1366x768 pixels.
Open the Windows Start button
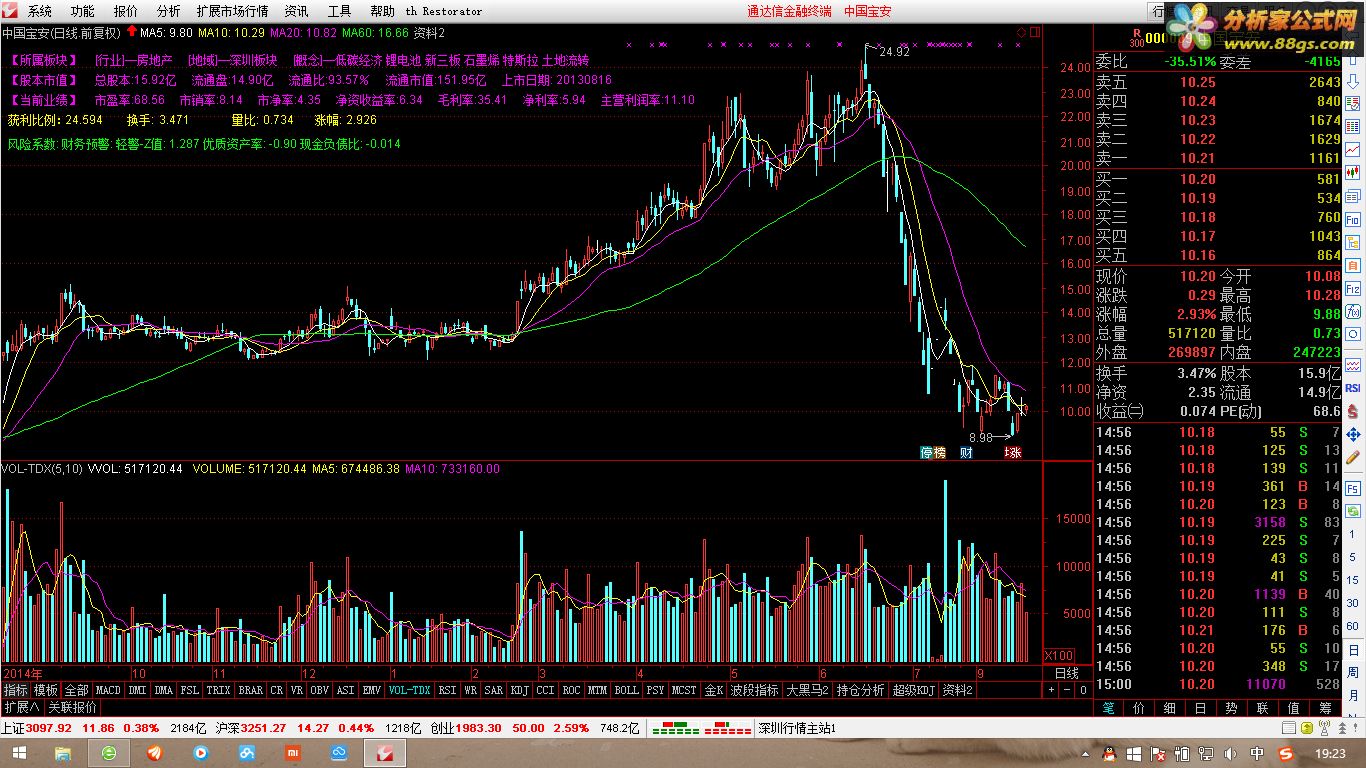18,753
